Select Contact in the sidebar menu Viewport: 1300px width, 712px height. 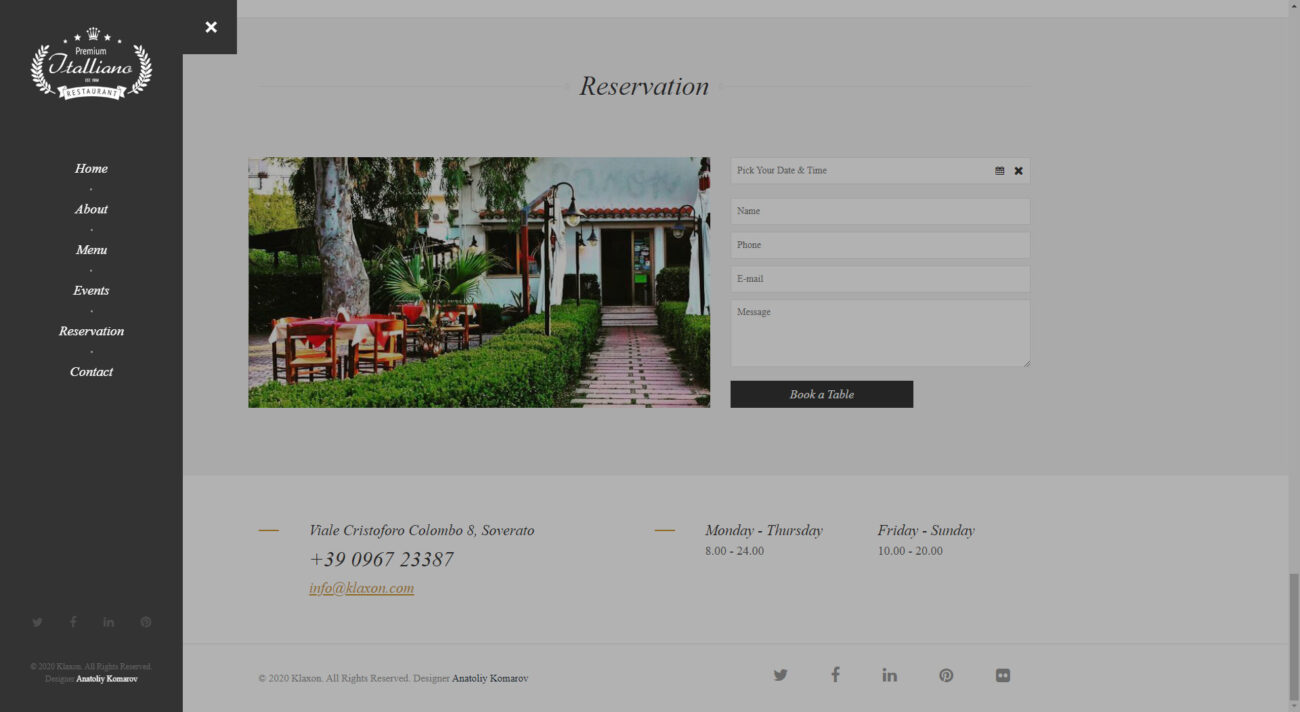click(91, 372)
